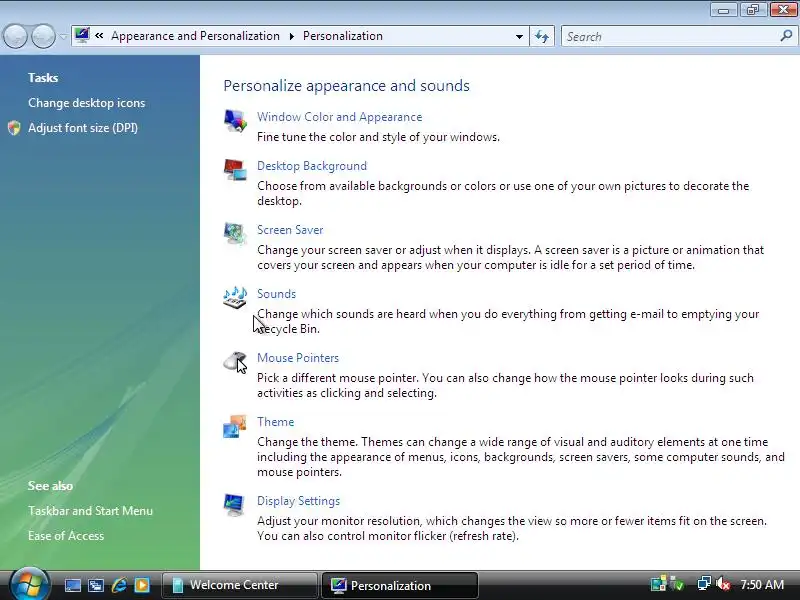Open Window Color and Appearance link

pos(339,117)
